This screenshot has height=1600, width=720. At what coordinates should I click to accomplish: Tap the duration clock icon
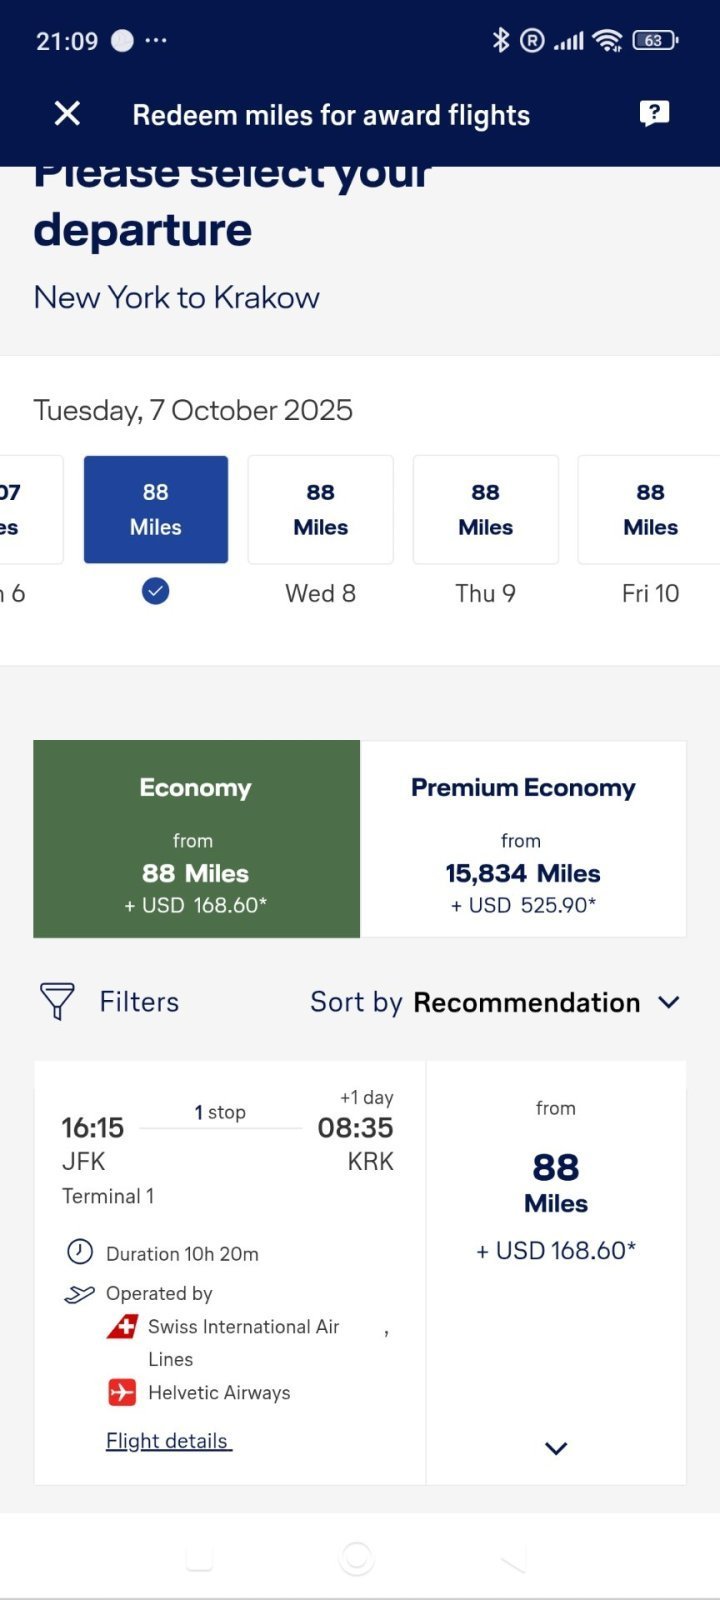[79, 1252]
